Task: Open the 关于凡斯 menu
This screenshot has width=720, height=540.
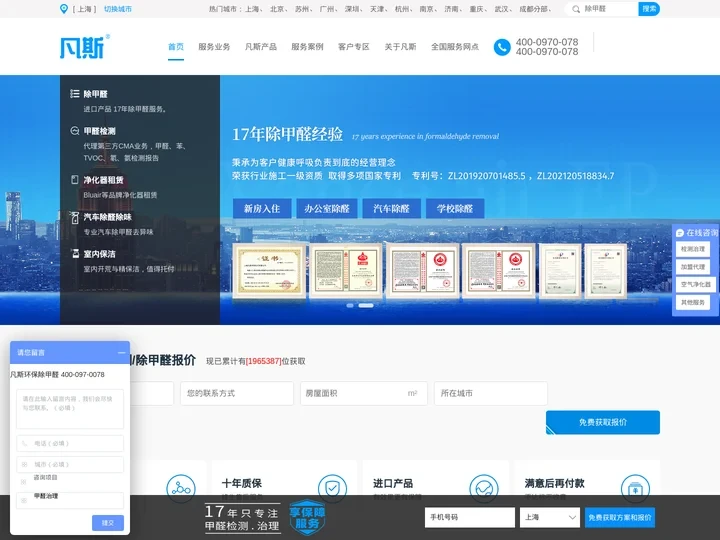Action: click(400, 47)
